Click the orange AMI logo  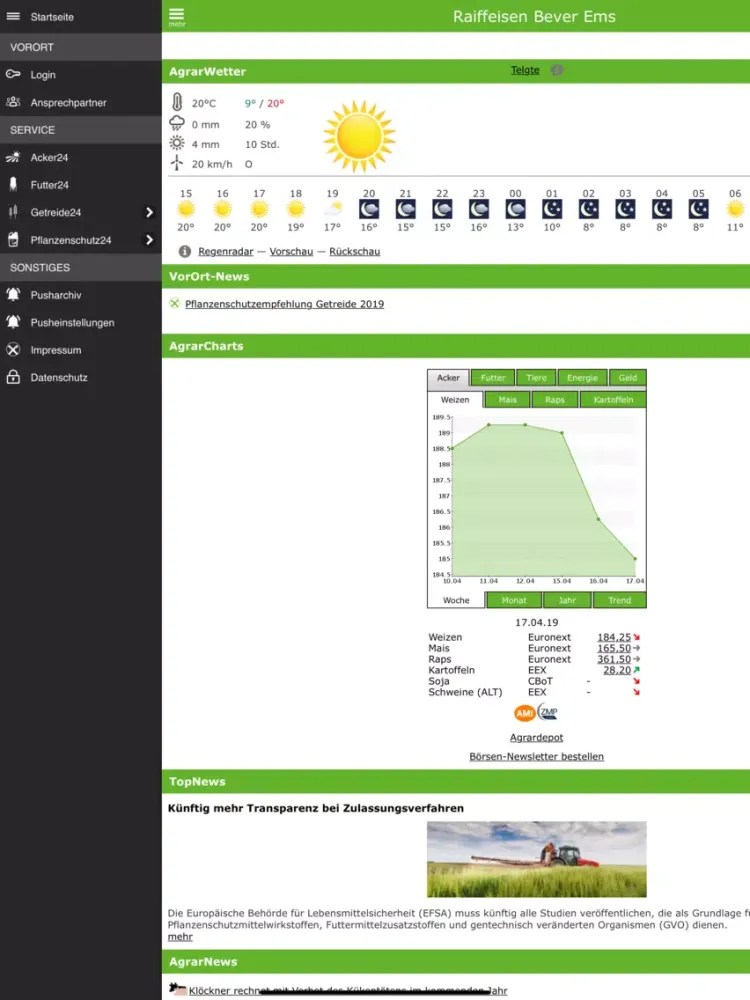pos(524,713)
